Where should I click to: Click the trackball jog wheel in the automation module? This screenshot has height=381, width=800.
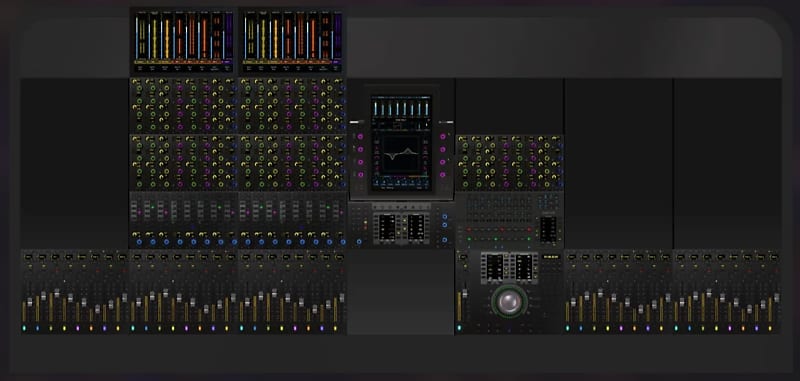click(x=509, y=302)
